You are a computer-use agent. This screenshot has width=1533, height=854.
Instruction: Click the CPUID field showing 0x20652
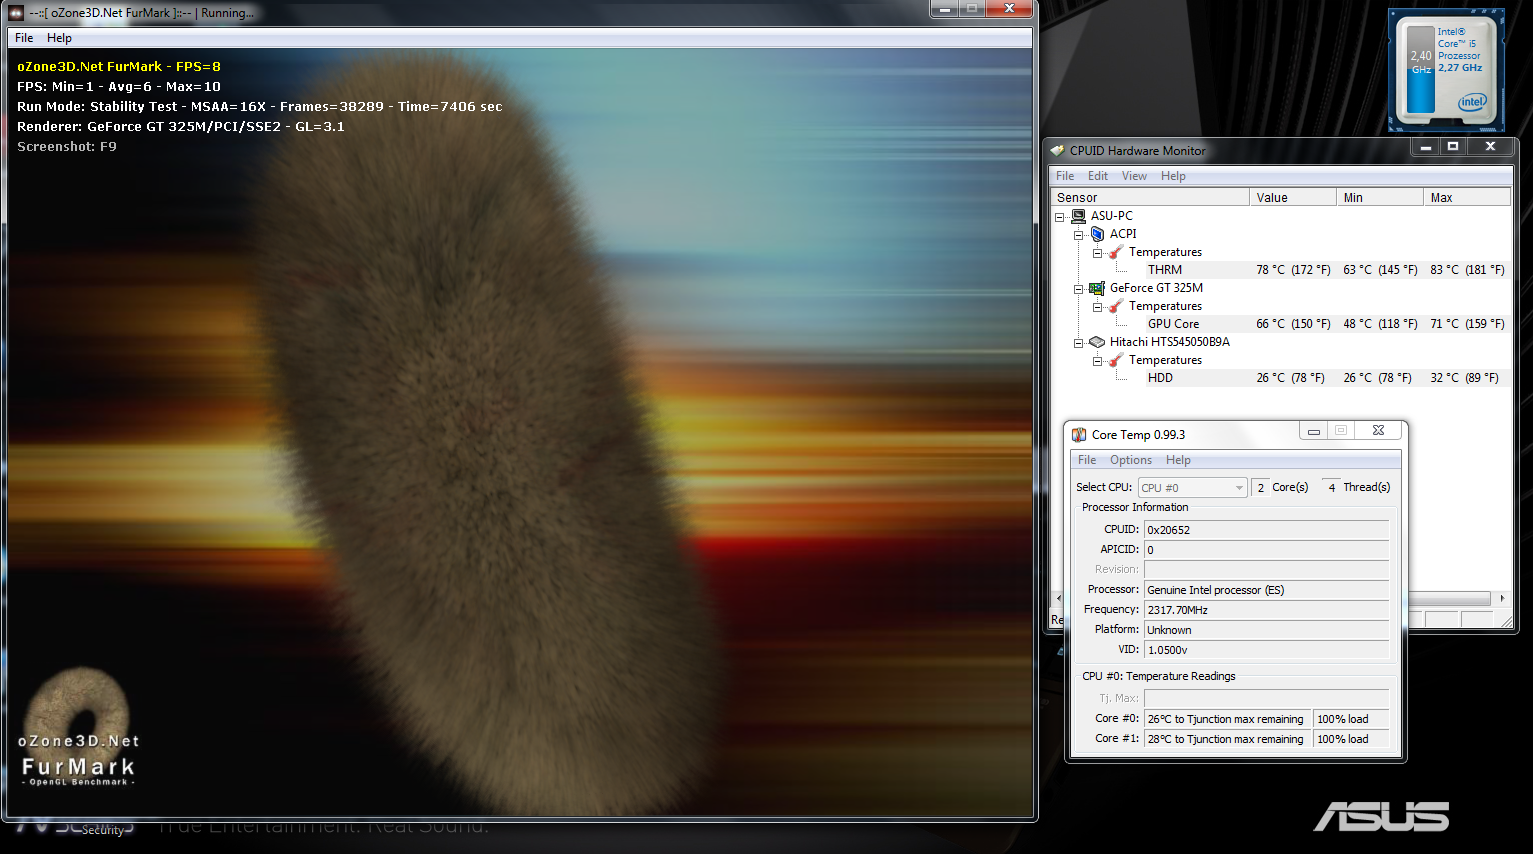[x=1267, y=530]
